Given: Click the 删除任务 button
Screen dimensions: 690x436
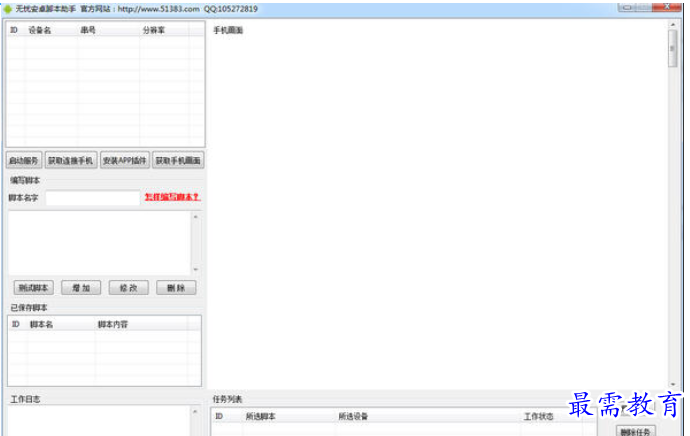Looking at the screenshot, I should click(x=635, y=431).
